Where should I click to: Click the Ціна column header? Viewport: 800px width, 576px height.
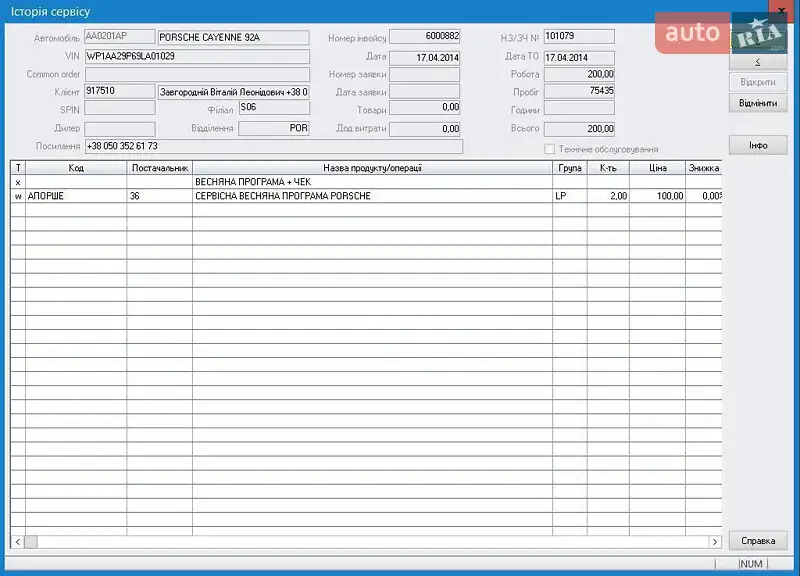coord(657,168)
